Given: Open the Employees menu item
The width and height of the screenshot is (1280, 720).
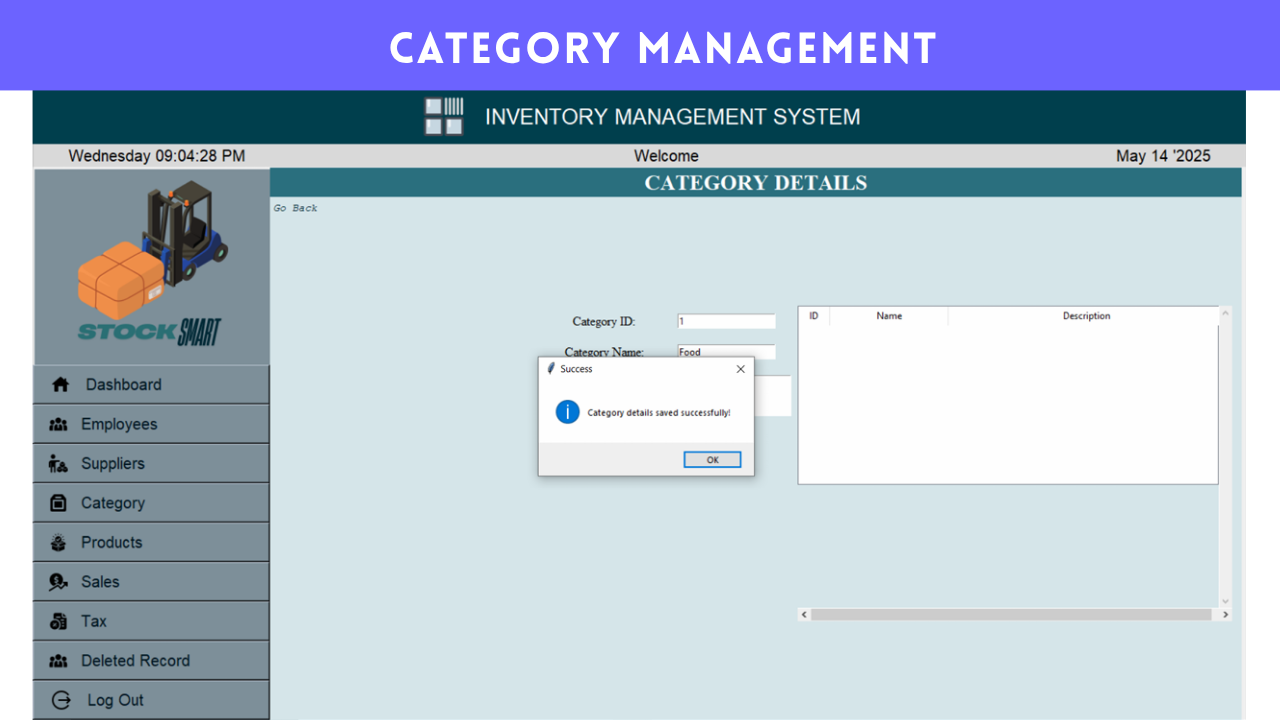Looking at the screenshot, I should coord(151,424).
